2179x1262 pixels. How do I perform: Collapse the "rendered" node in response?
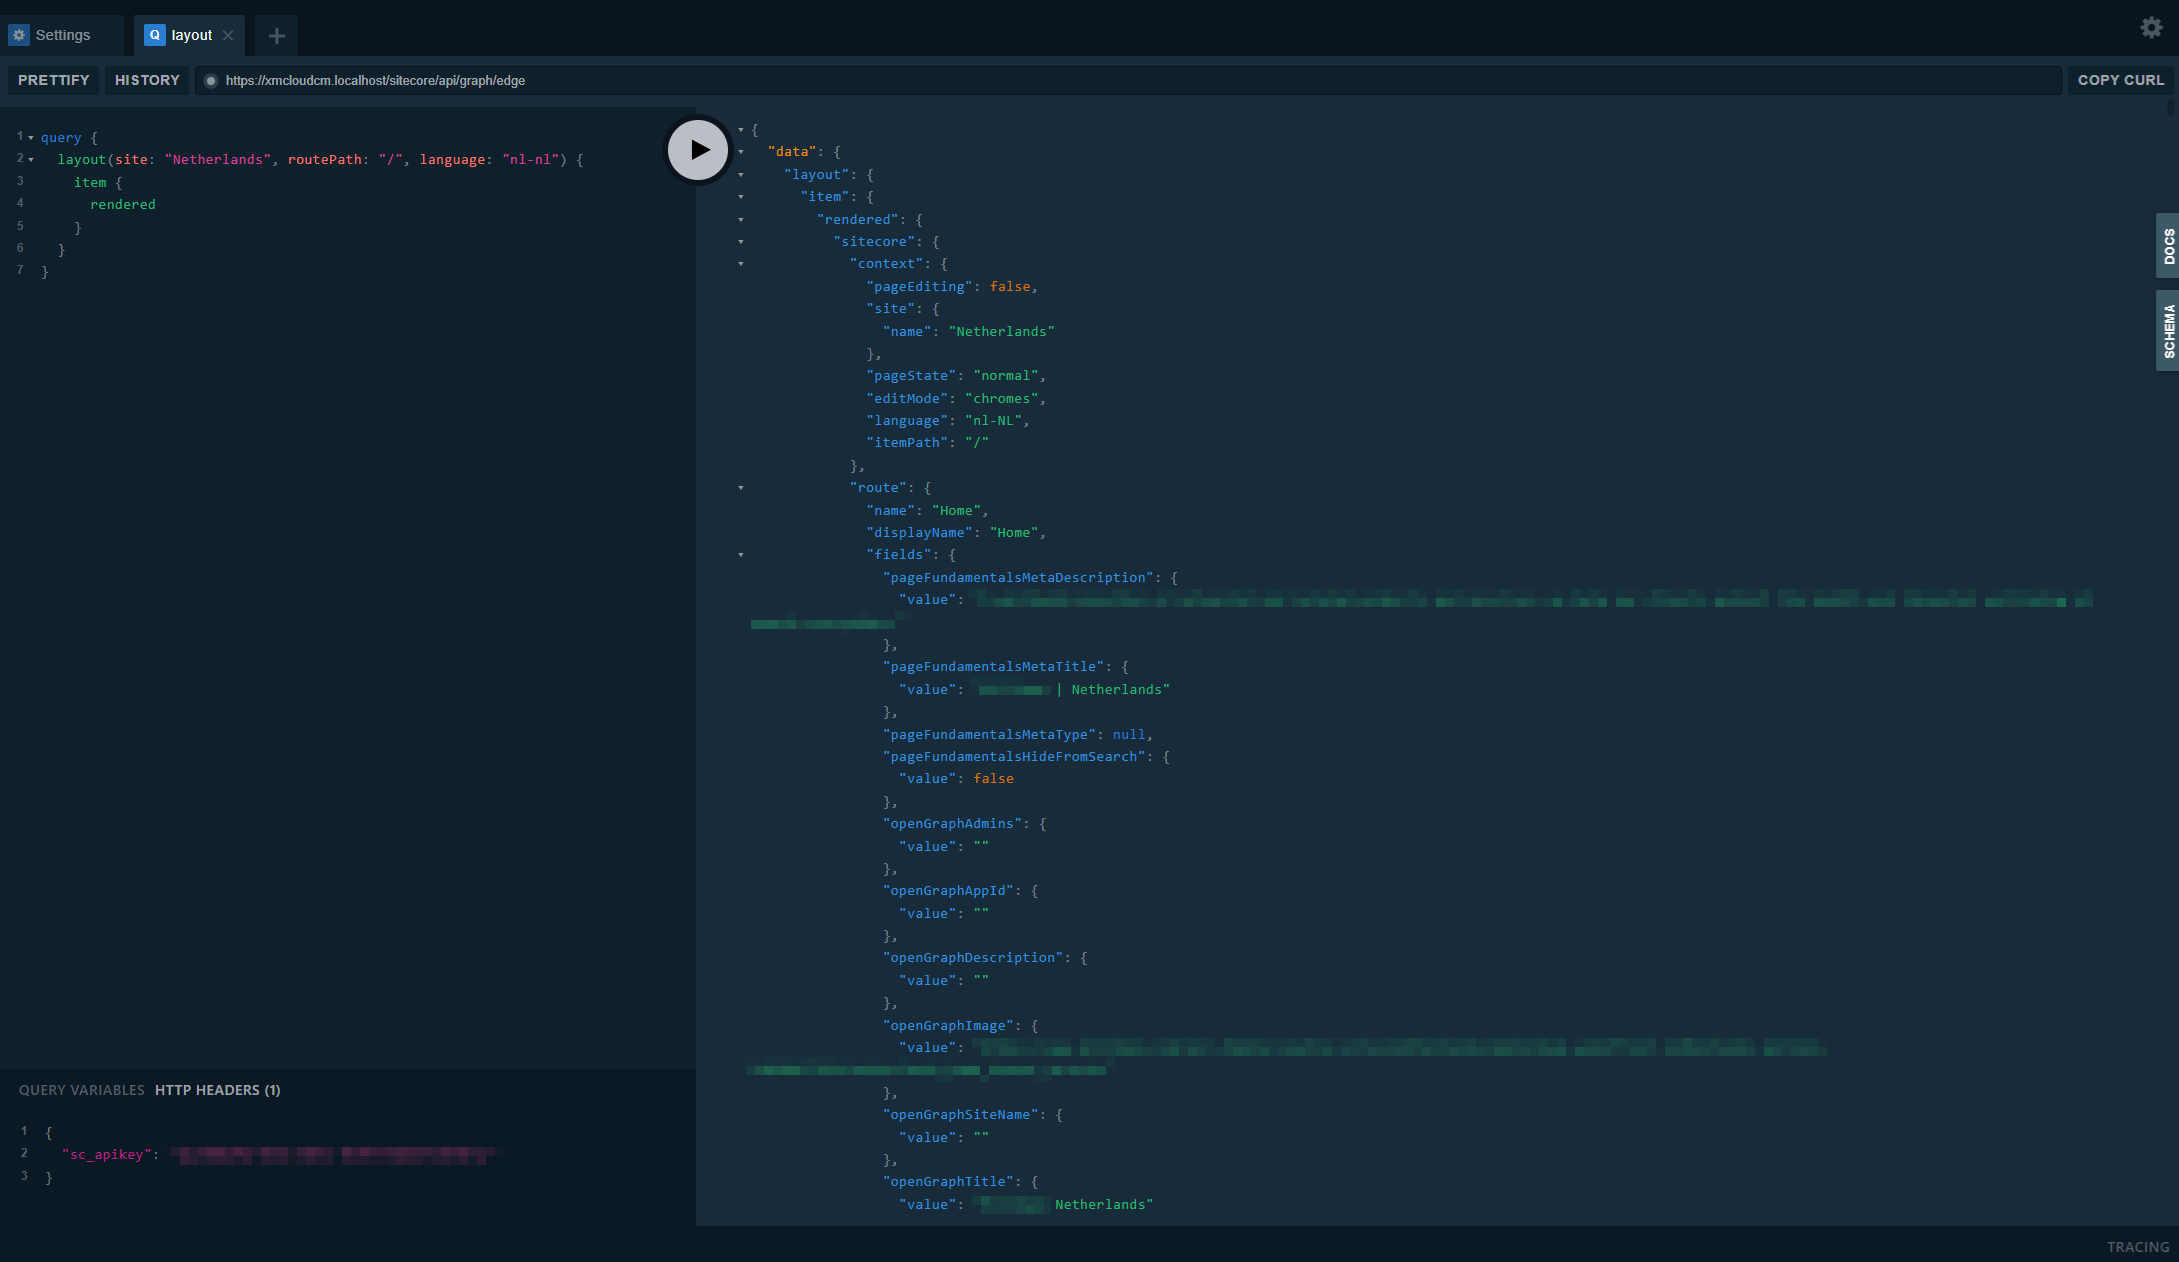[741, 220]
